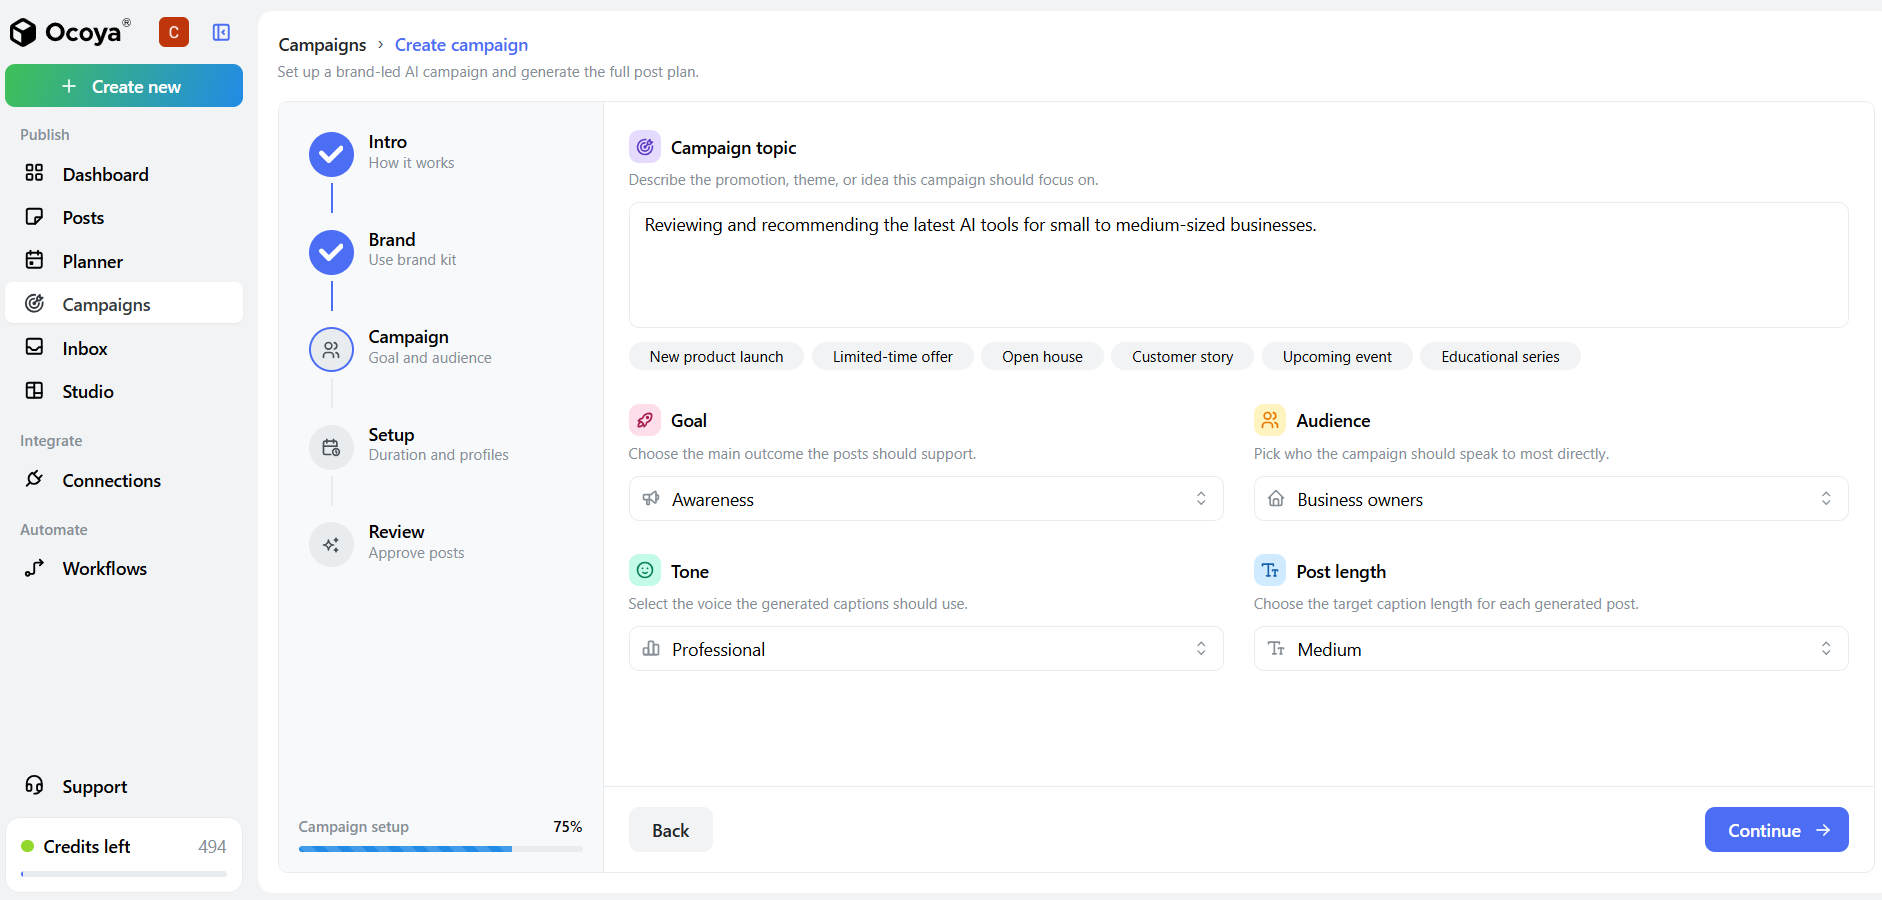Open Connections from the sidebar
This screenshot has height=900, width=1882.
tap(124, 480)
